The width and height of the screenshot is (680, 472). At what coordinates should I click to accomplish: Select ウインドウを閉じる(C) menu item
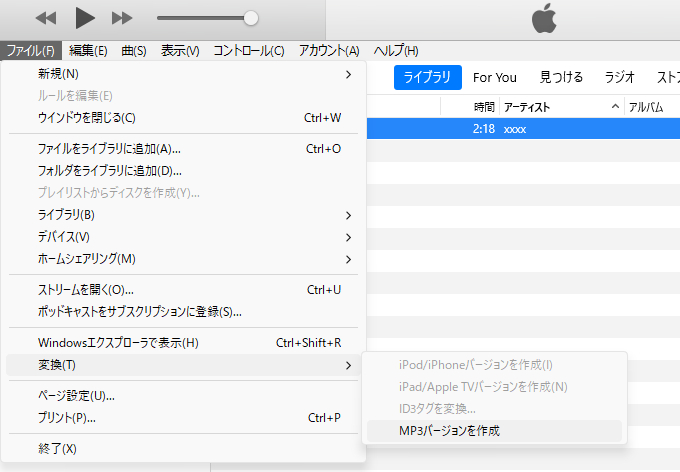pos(183,118)
